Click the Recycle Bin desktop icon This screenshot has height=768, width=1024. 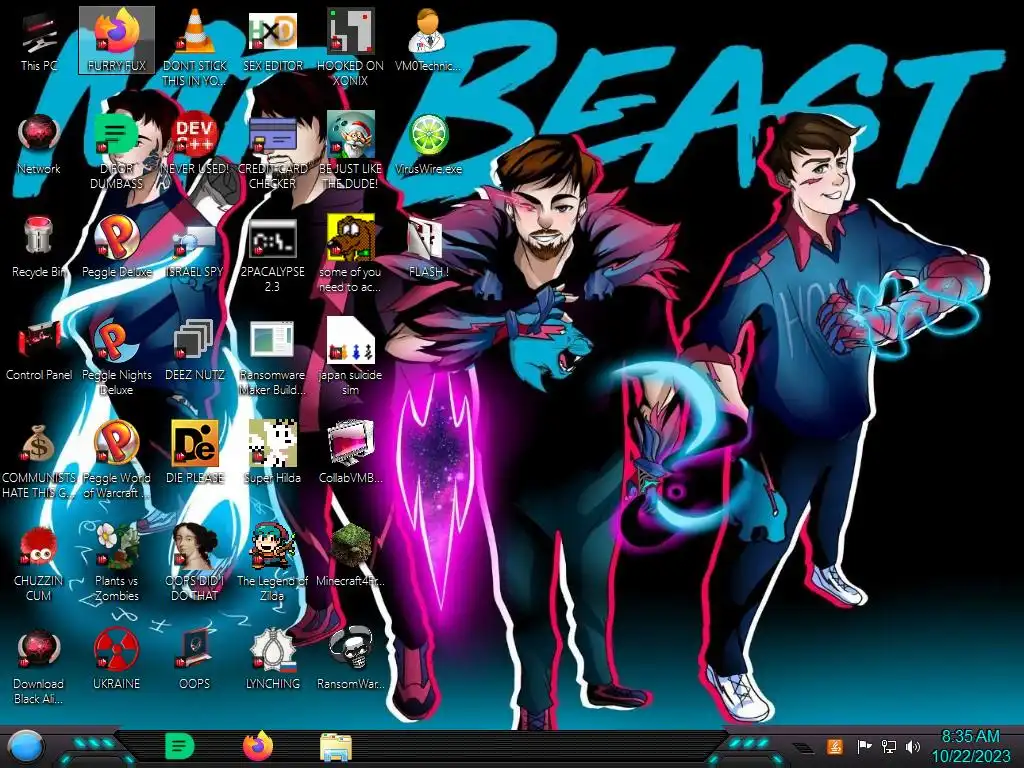coord(39,248)
